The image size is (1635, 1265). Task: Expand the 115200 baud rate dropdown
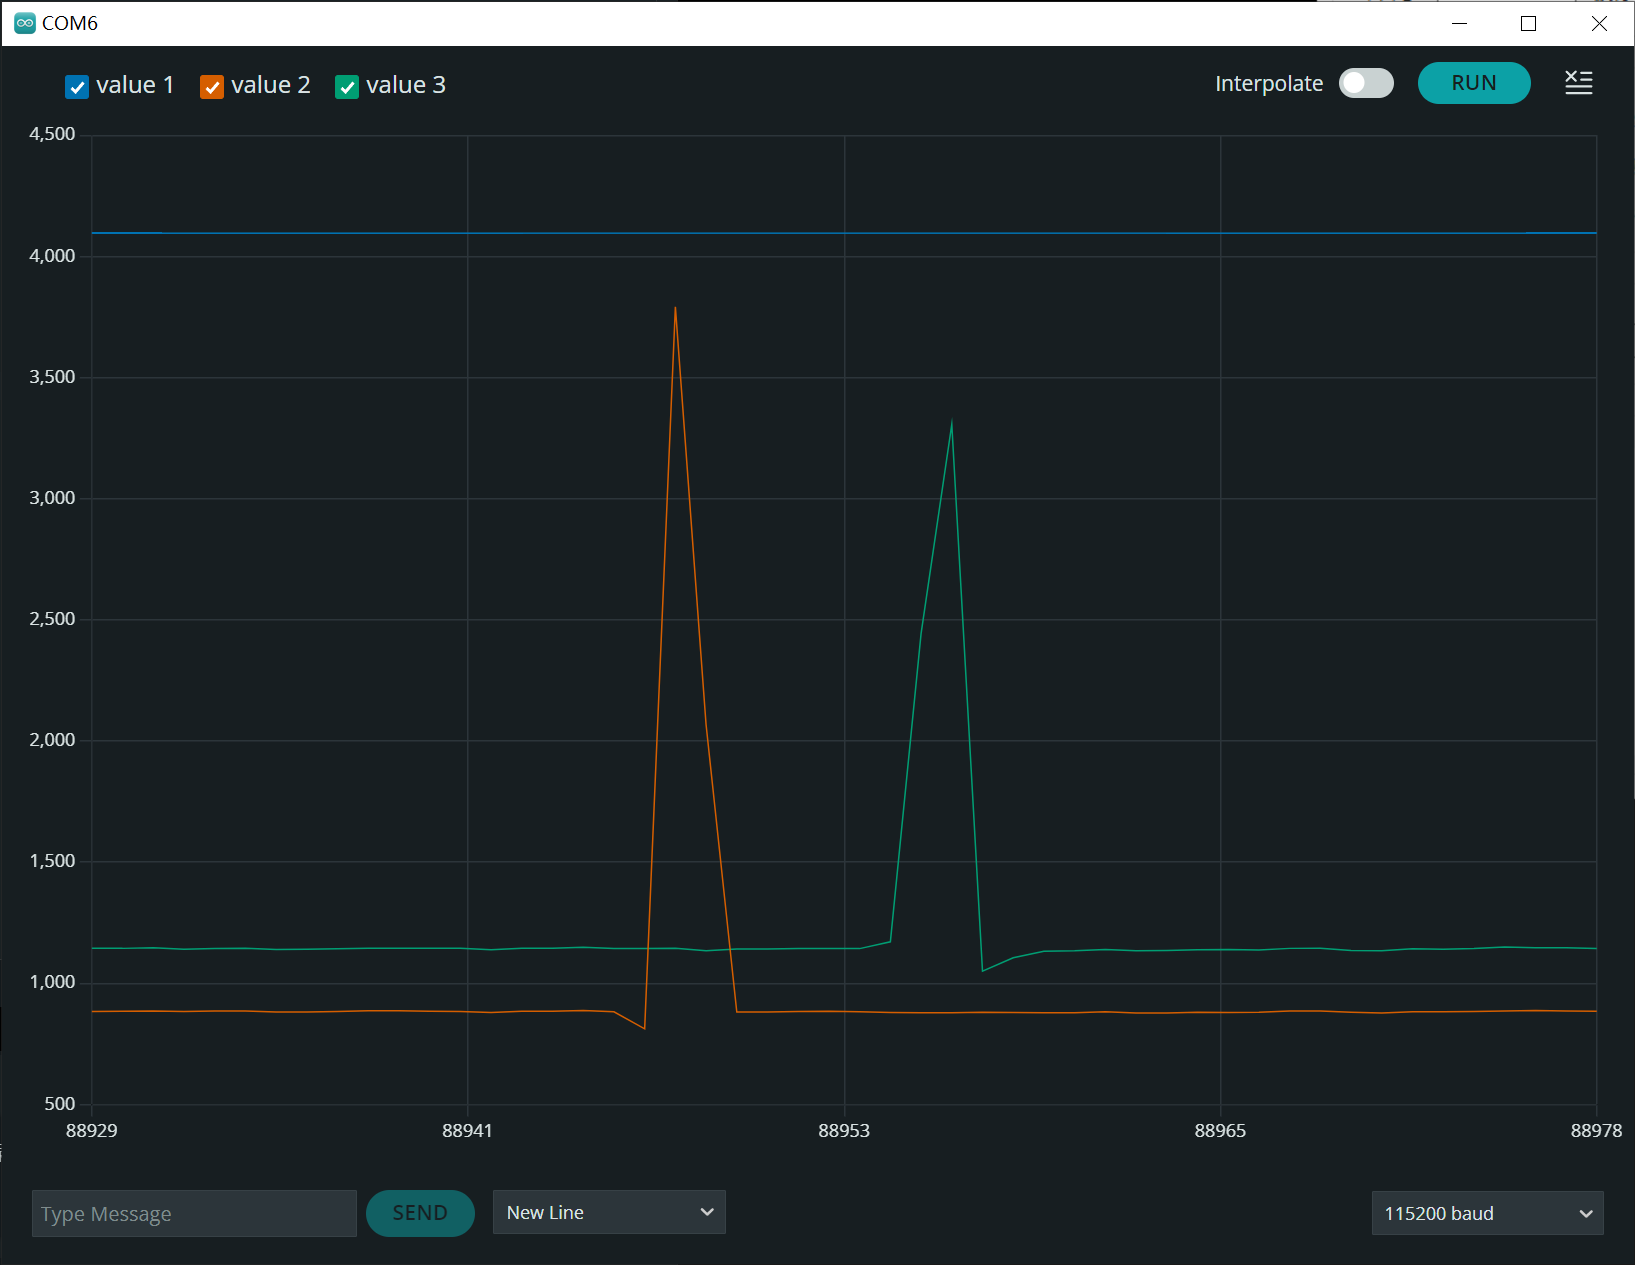click(x=1487, y=1213)
